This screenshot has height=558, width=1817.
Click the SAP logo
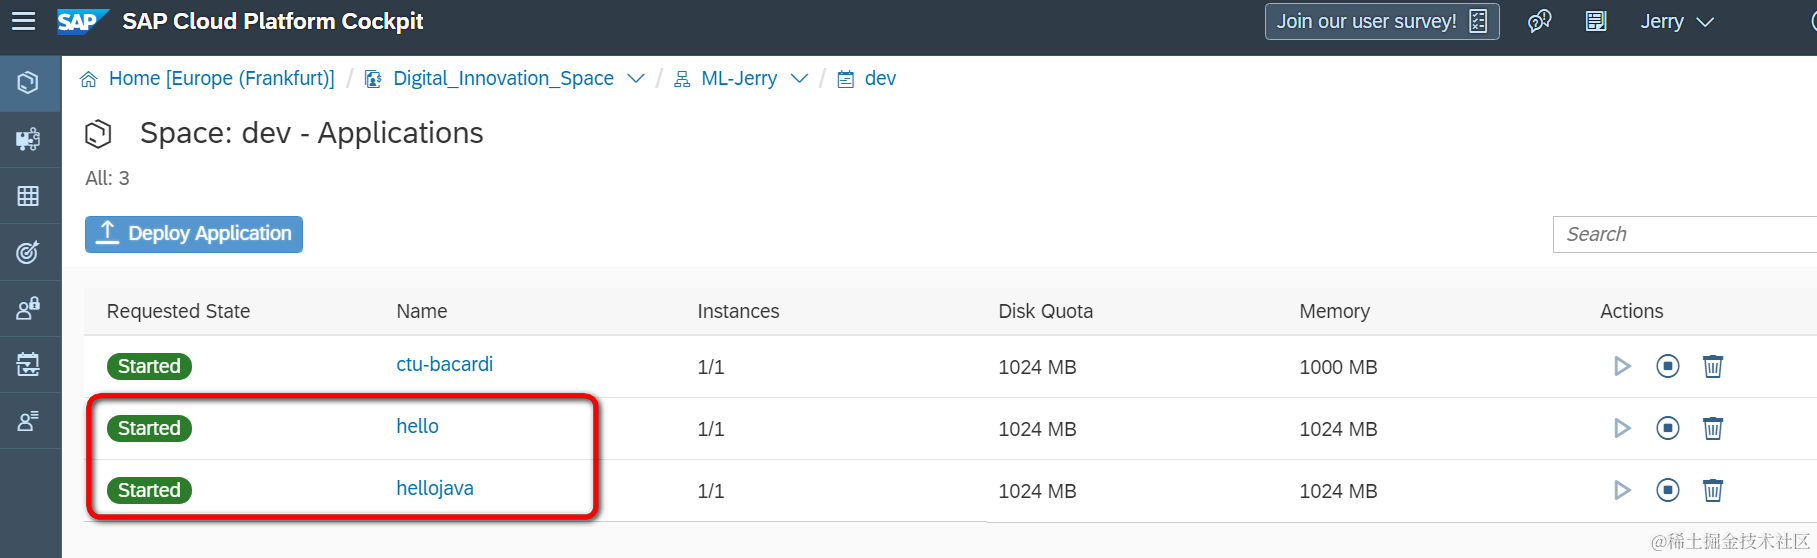pyautogui.click(x=82, y=21)
